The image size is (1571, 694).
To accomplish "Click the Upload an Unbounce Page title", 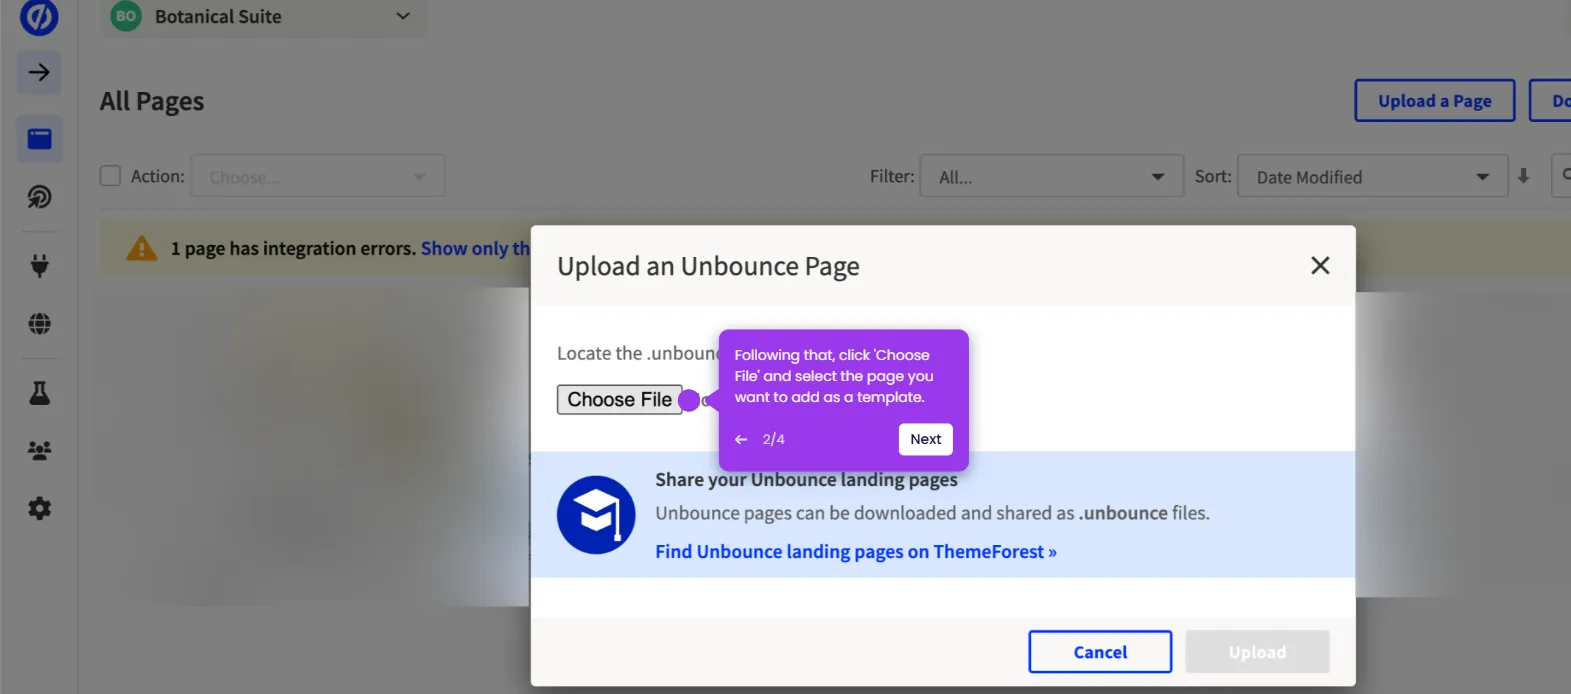I will tap(708, 266).
